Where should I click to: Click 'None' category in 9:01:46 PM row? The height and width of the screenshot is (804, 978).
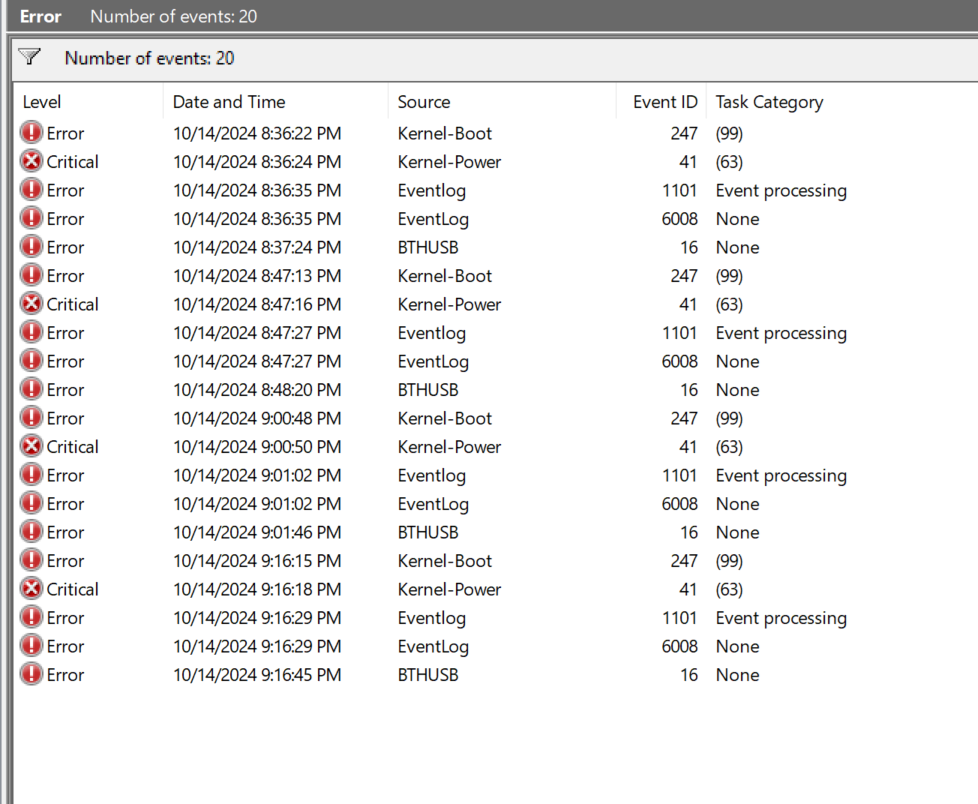[x=737, y=533]
